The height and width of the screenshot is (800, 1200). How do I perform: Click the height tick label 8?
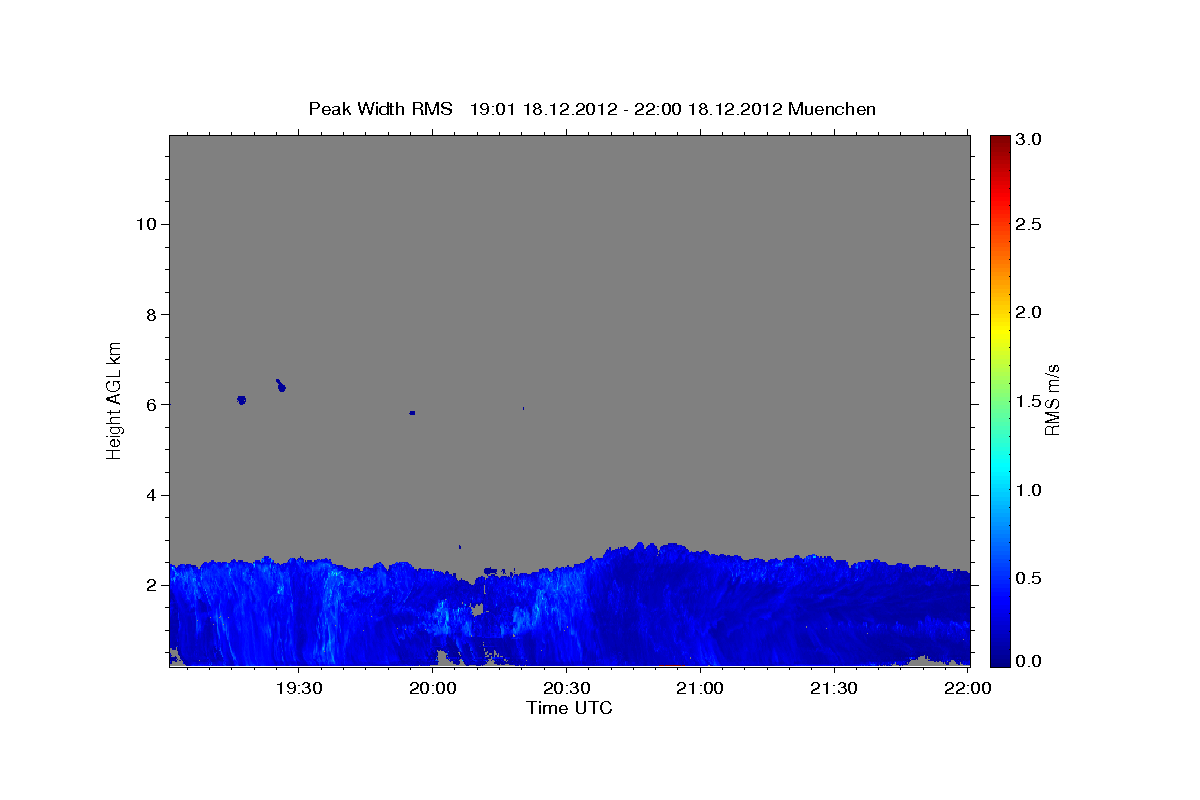coord(149,314)
